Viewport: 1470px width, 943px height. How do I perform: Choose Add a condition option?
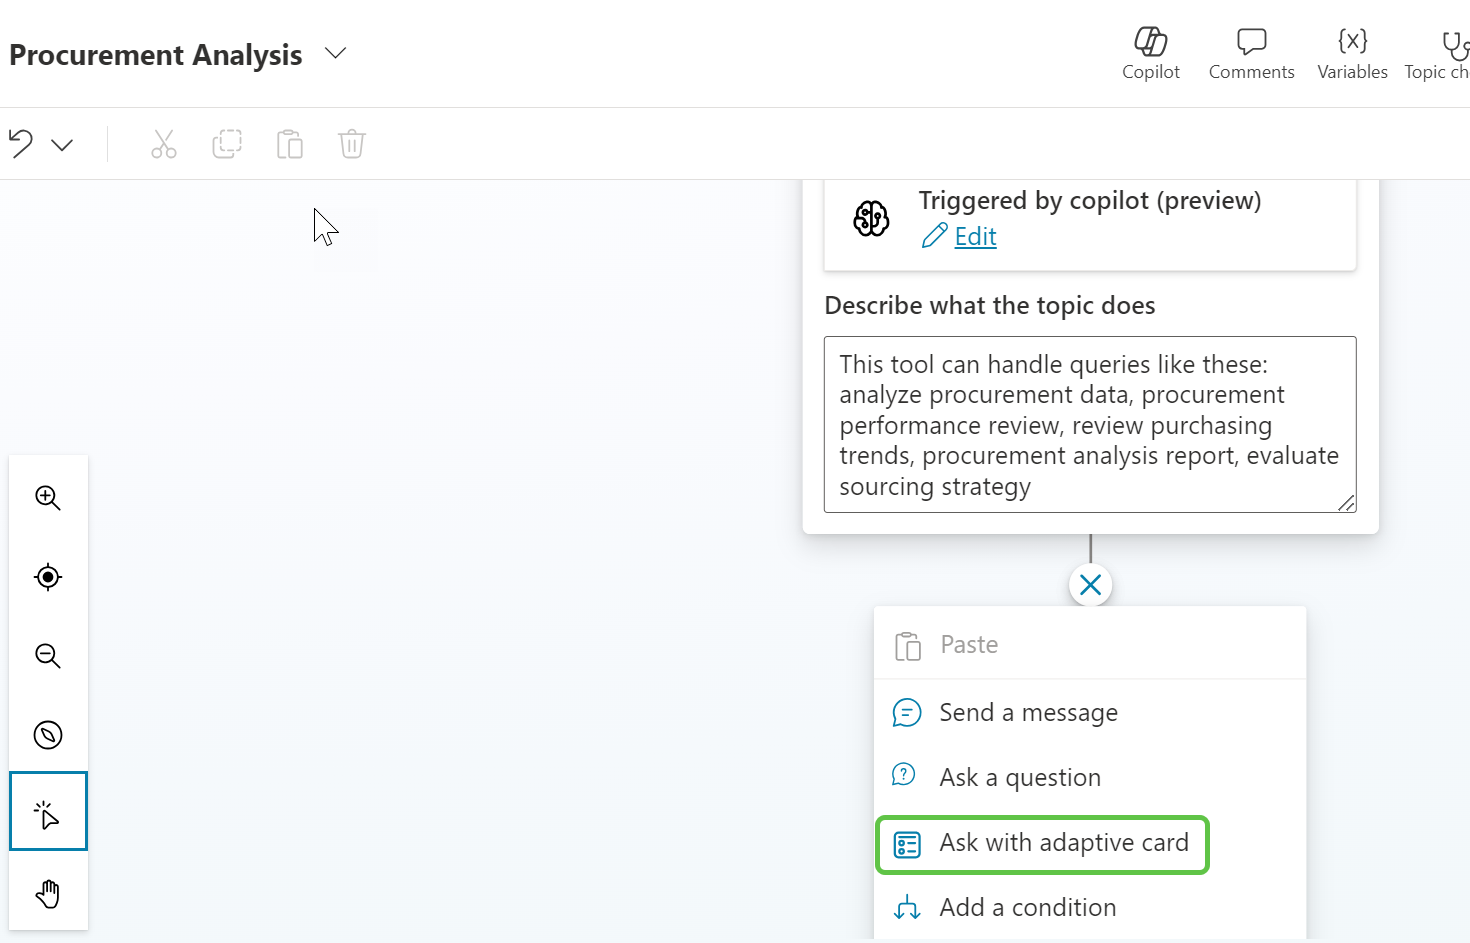click(1027, 907)
